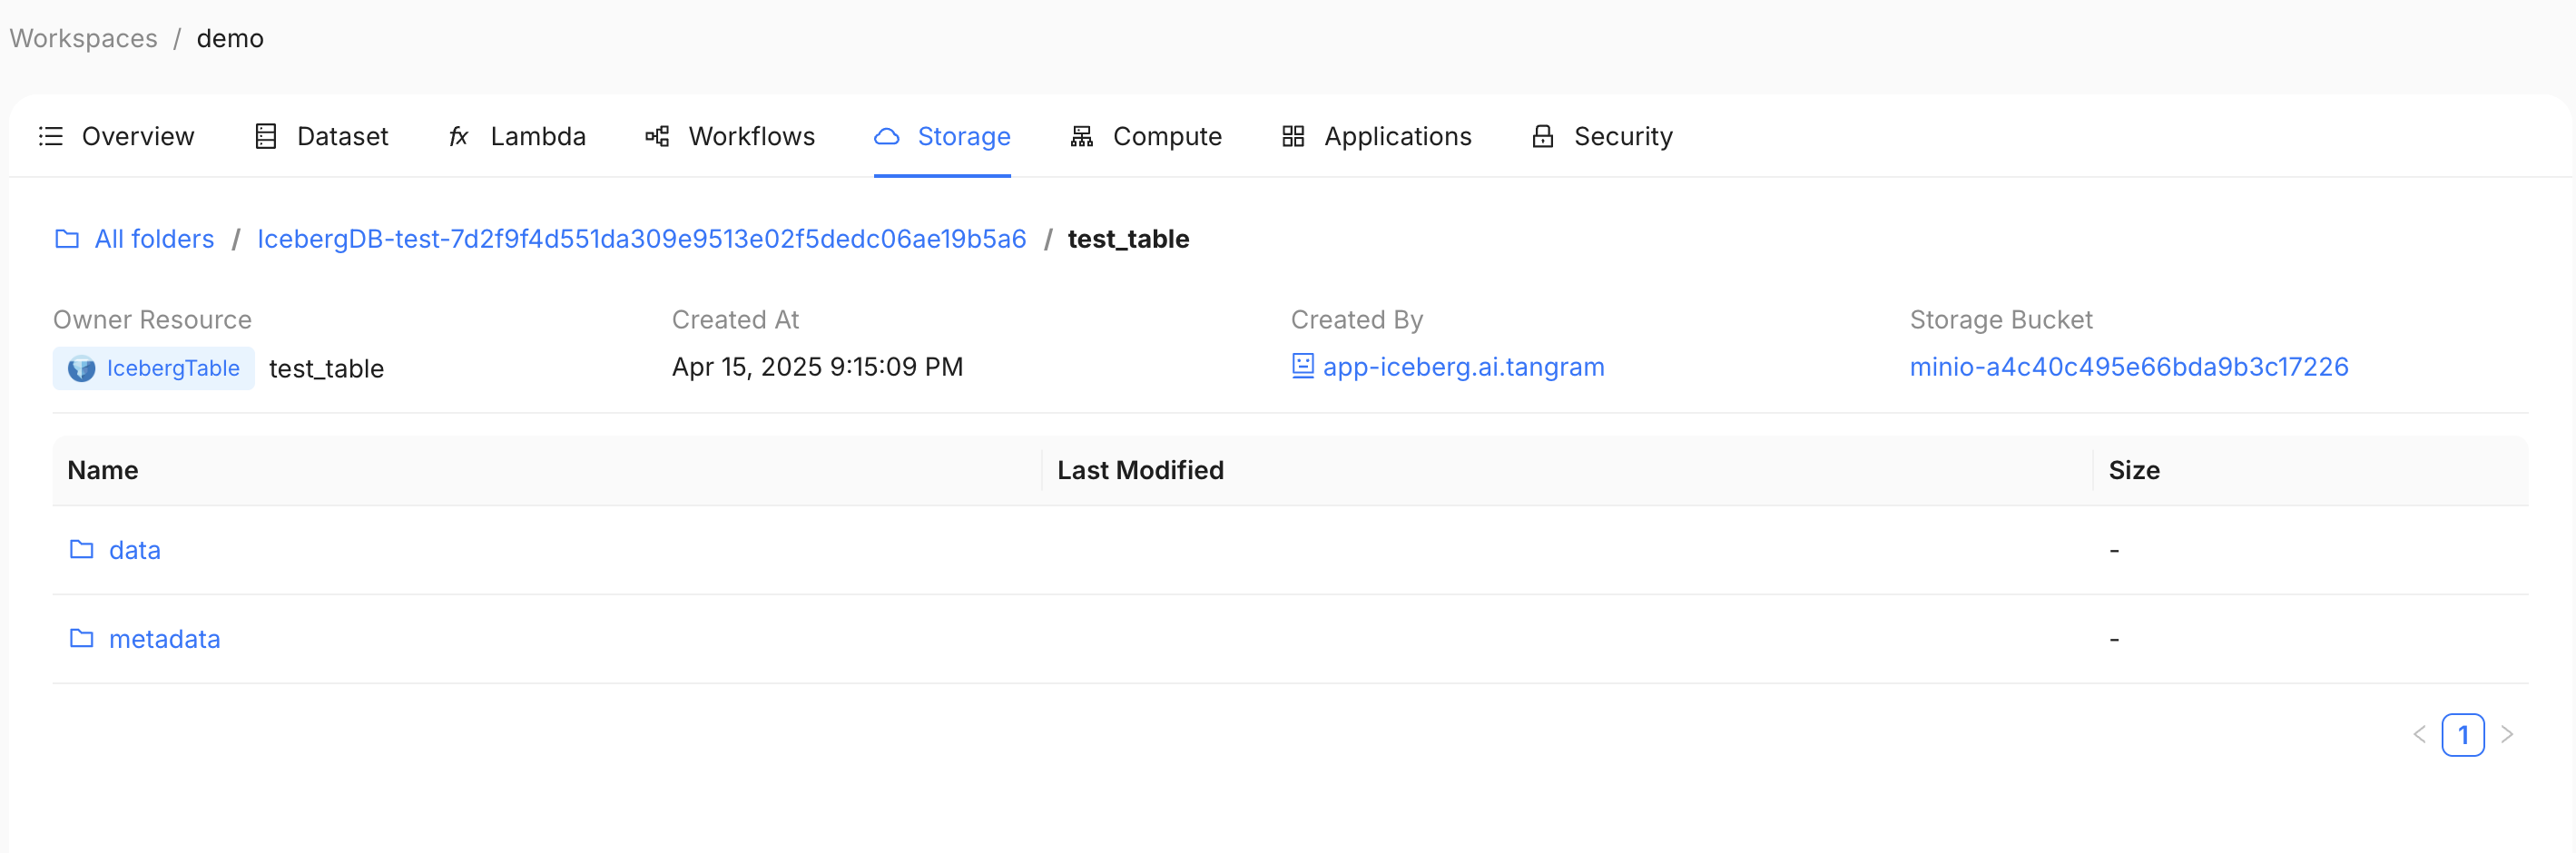Go to previous page with left chevron
2576x853 pixels.
tap(2419, 735)
